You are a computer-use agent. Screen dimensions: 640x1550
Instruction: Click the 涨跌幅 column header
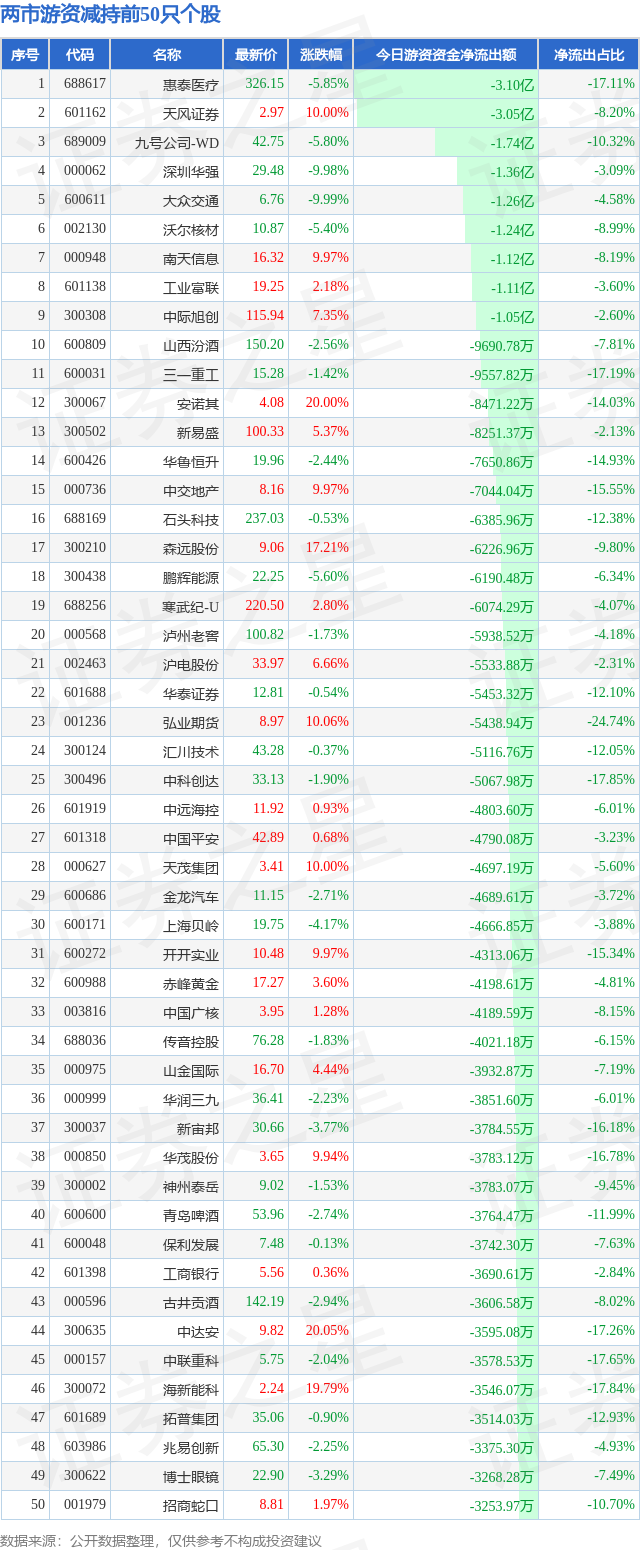320,55
